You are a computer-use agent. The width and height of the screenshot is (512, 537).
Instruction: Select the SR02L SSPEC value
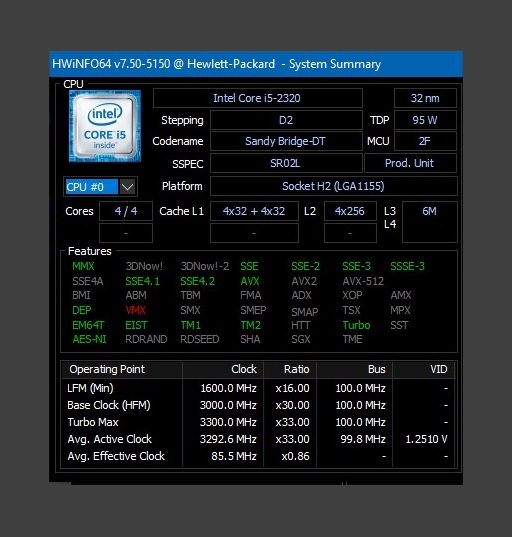click(x=286, y=163)
